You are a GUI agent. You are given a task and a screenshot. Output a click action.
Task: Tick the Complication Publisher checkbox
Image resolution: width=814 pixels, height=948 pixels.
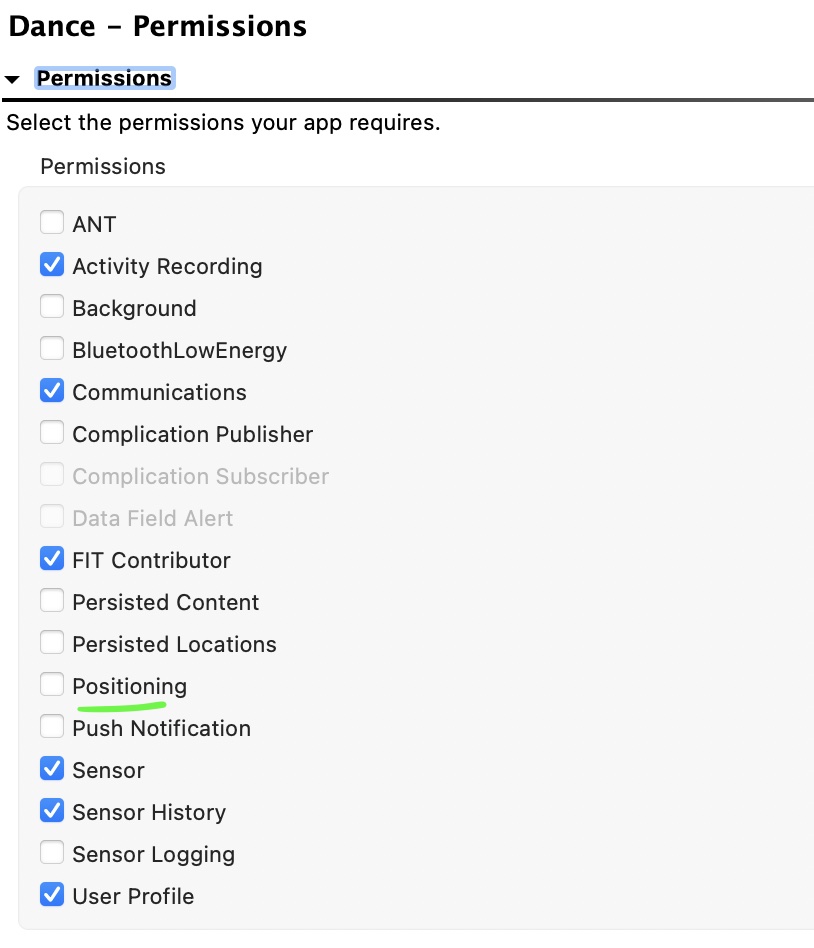[52, 433]
